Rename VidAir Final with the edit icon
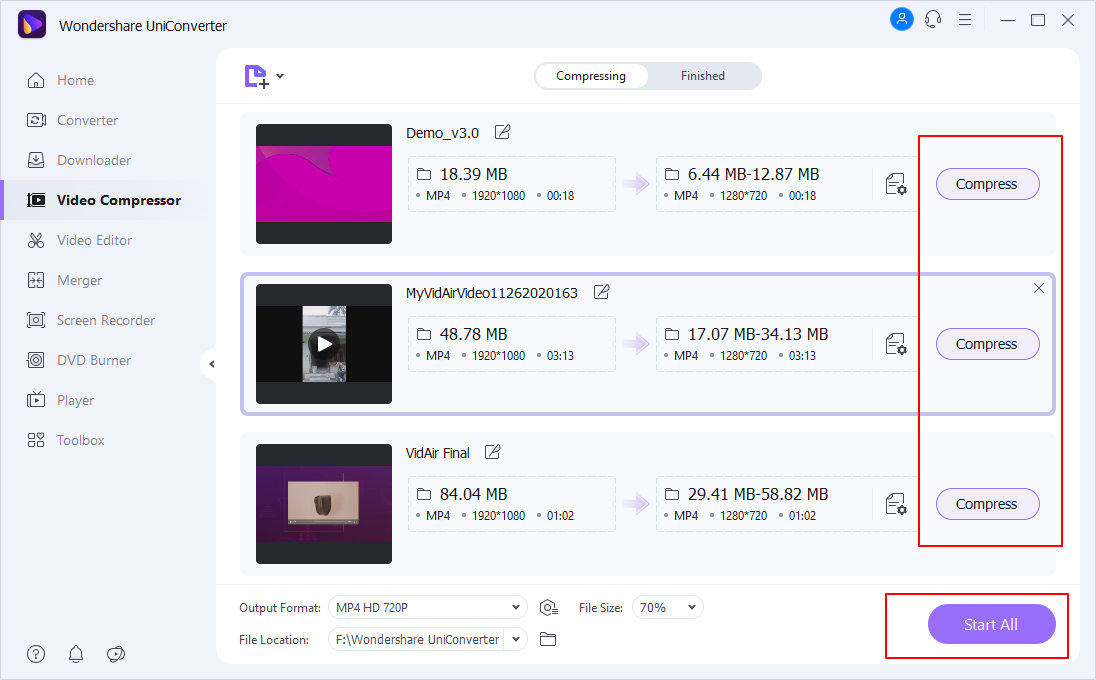This screenshot has width=1096, height=680. [493, 452]
